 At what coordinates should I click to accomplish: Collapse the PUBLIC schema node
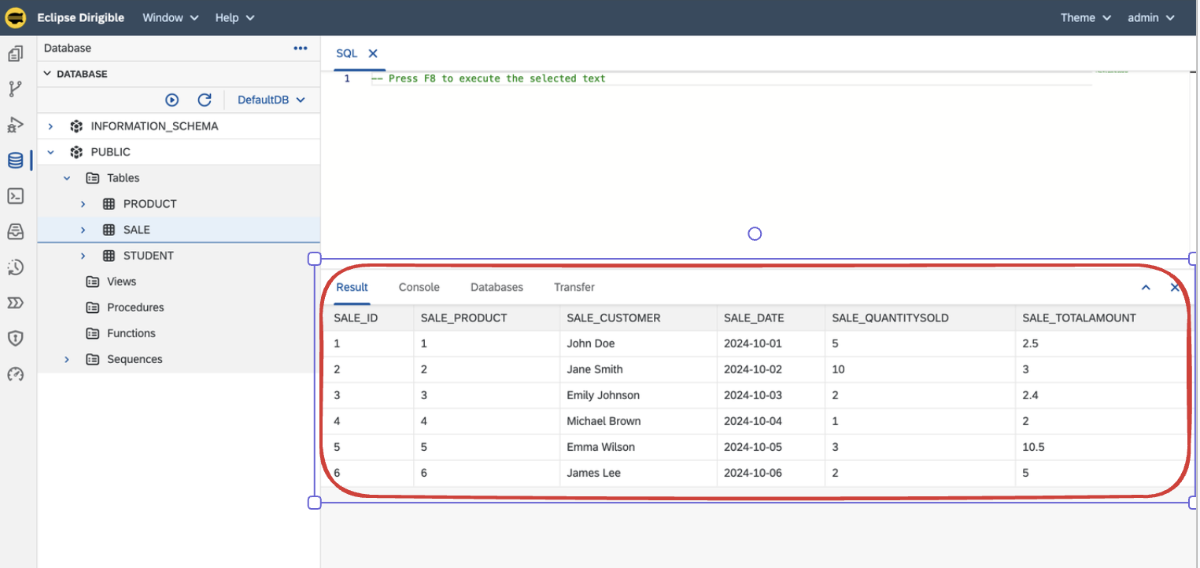click(51, 153)
